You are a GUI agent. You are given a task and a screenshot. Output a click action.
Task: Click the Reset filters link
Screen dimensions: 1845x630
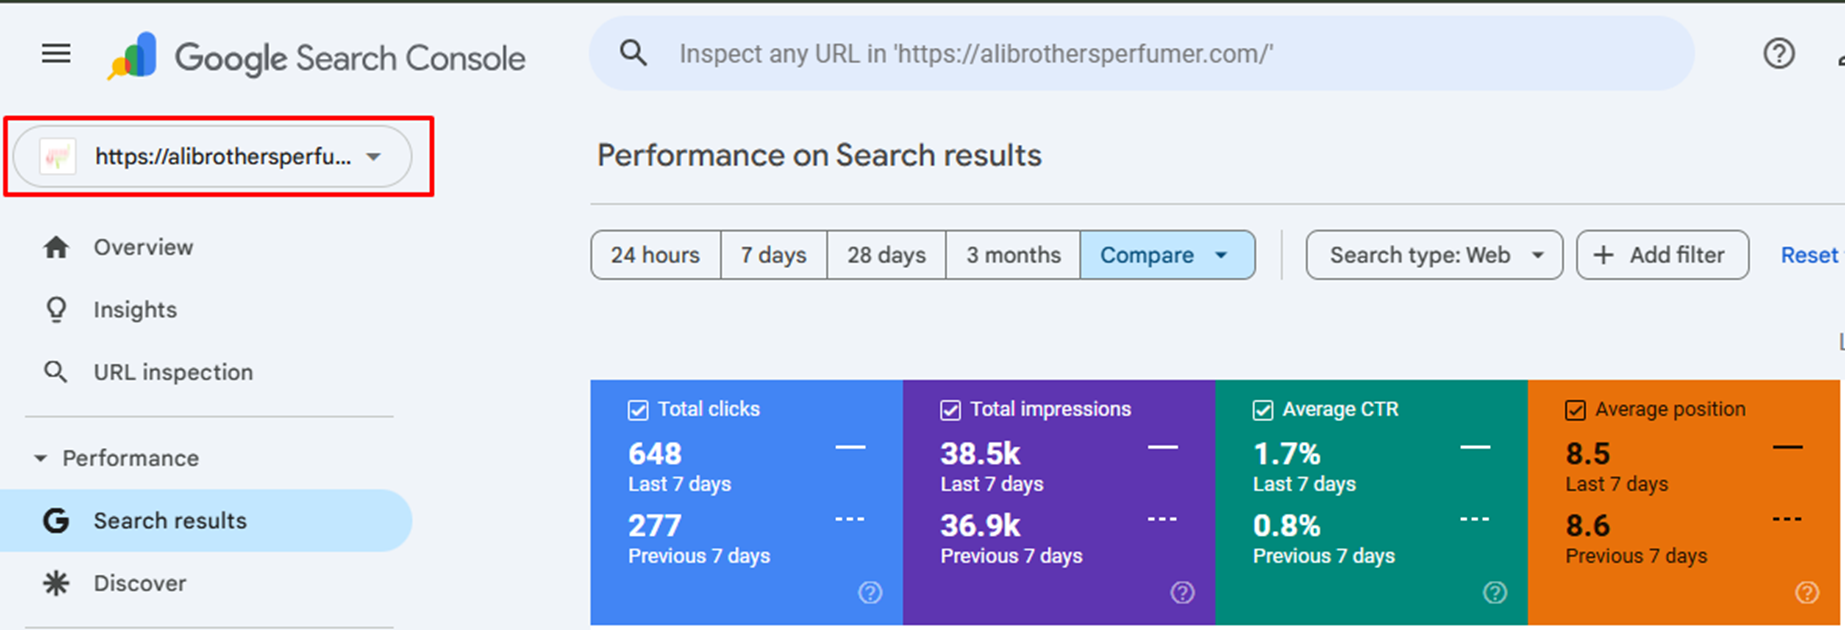click(x=1808, y=255)
